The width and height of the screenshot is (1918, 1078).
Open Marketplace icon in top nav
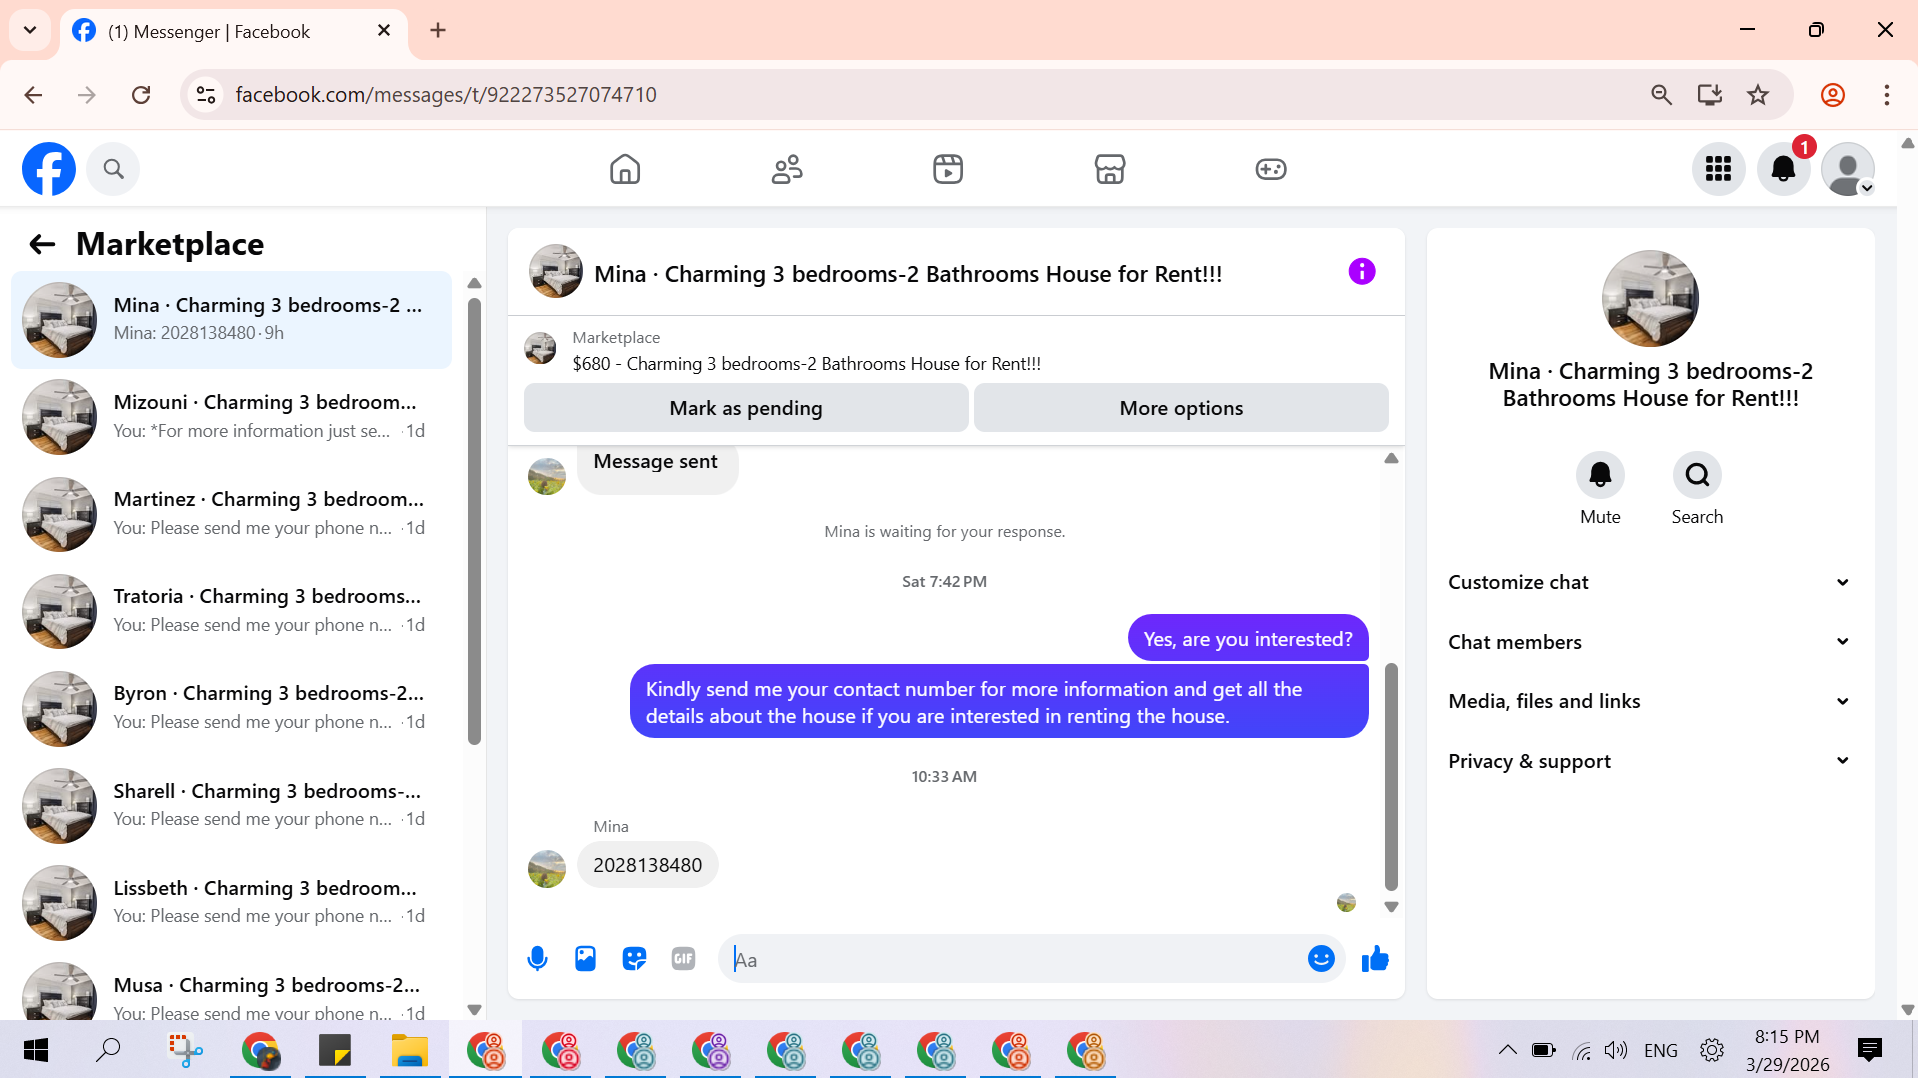[1110, 169]
